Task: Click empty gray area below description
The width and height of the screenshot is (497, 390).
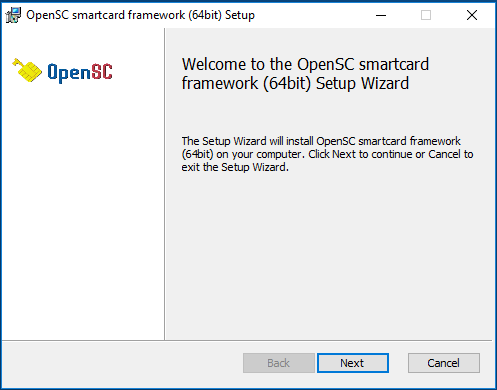Action: 328,257
